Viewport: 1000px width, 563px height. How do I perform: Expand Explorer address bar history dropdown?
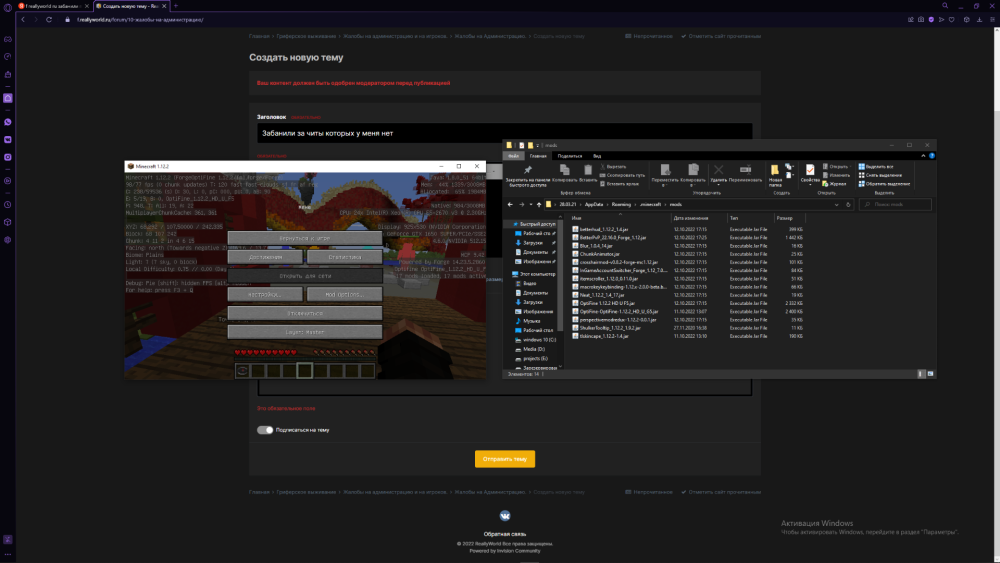click(837, 205)
